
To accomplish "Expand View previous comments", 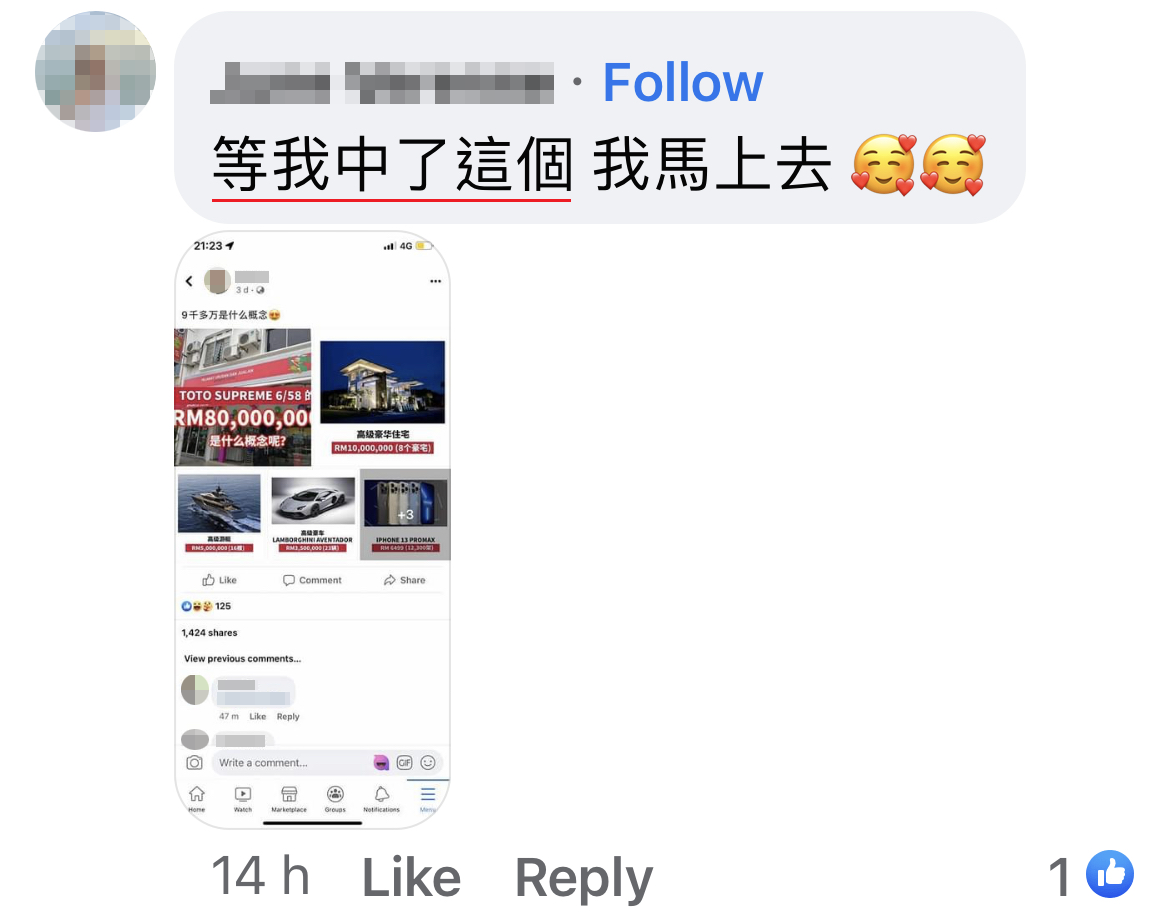I will pos(243,658).
